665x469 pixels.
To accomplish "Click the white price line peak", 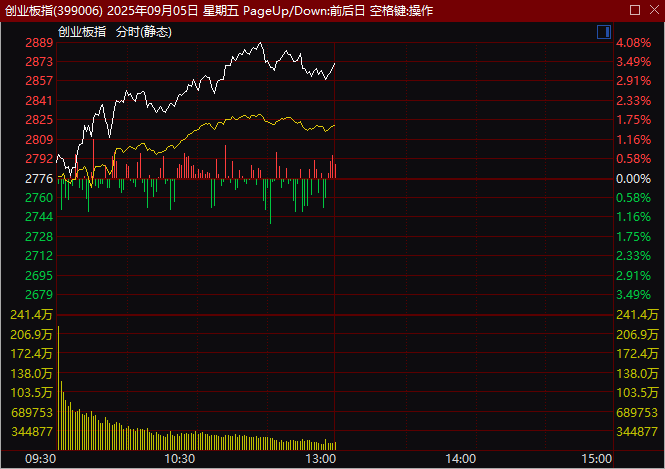I will click(260, 43).
